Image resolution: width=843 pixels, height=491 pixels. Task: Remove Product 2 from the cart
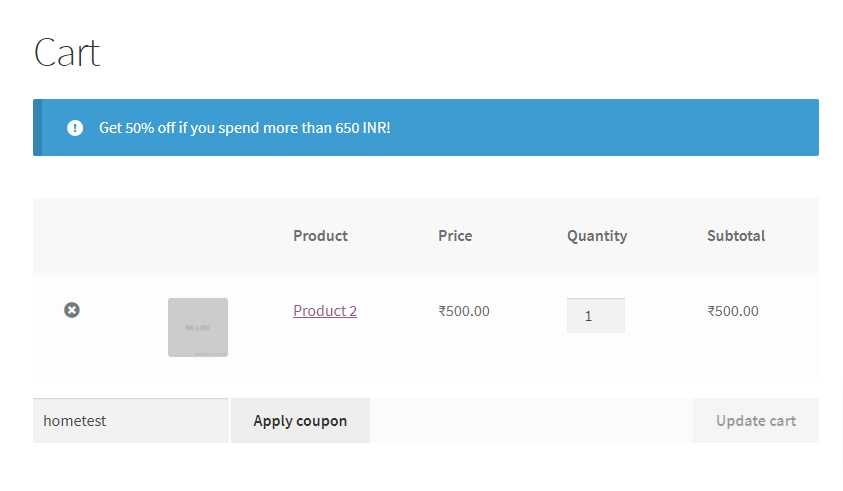pyautogui.click(x=72, y=310)
